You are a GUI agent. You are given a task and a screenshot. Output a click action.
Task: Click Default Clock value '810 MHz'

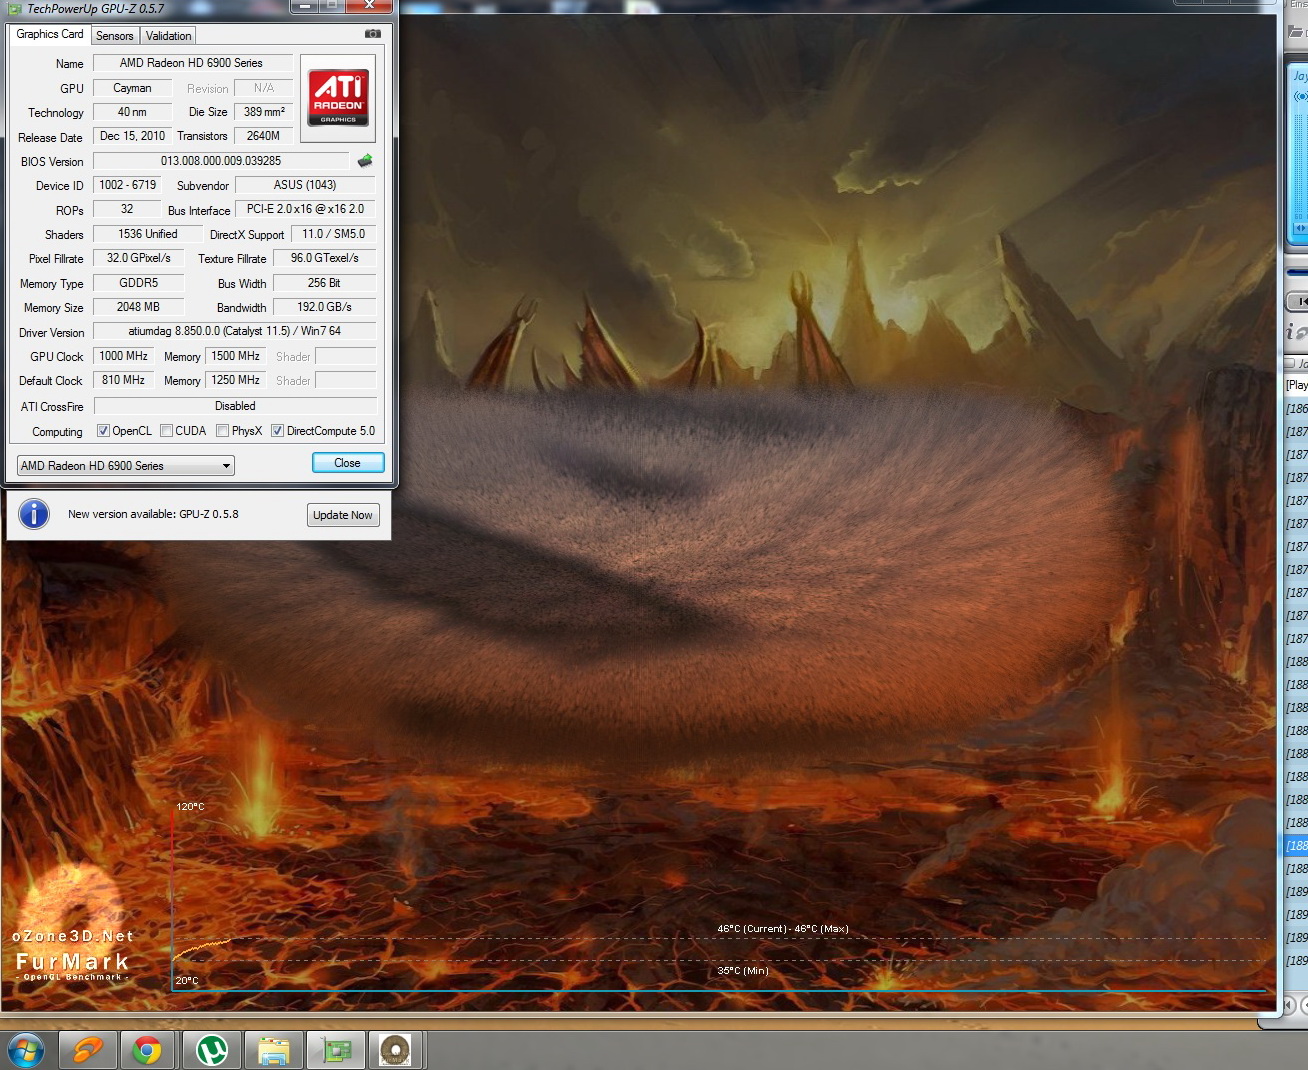[x=124, y=380]
